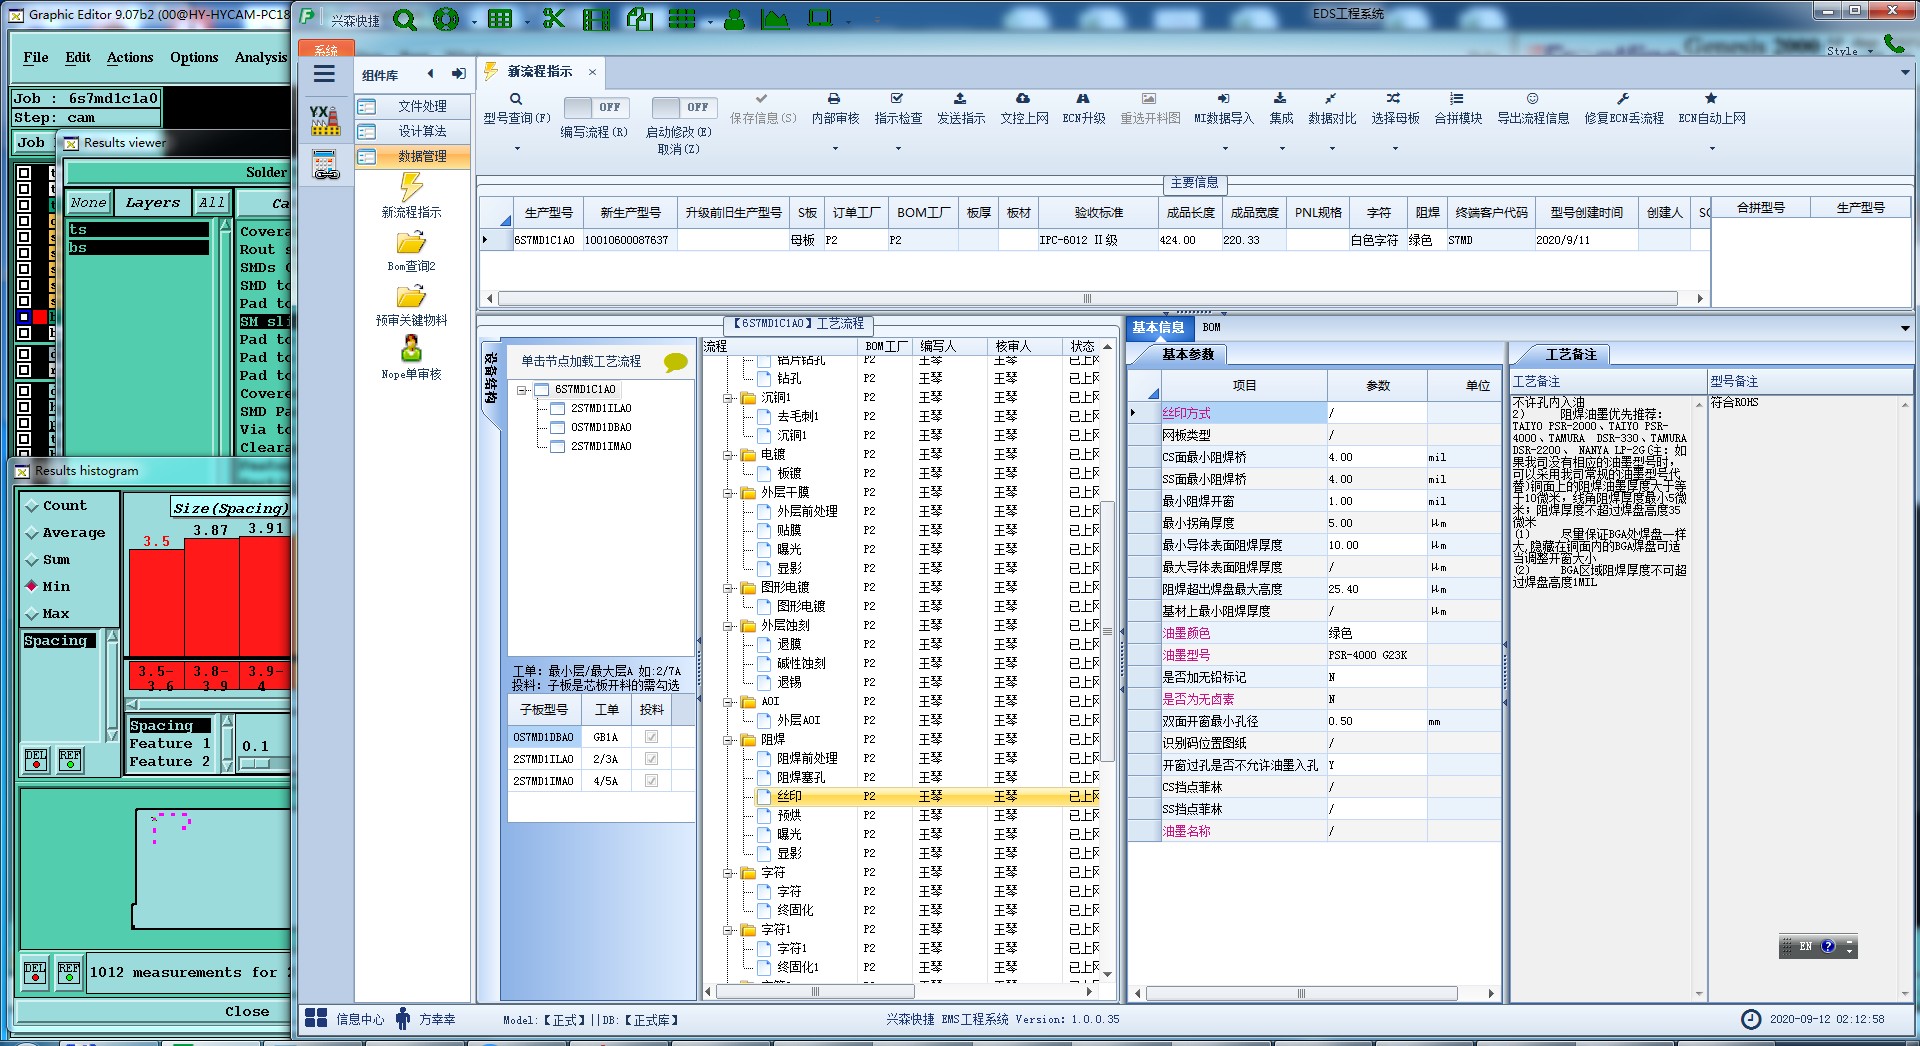The image size is (1920, 1046).
Task: Click 指示检查 check toolbar button
Action: [898, 109]
